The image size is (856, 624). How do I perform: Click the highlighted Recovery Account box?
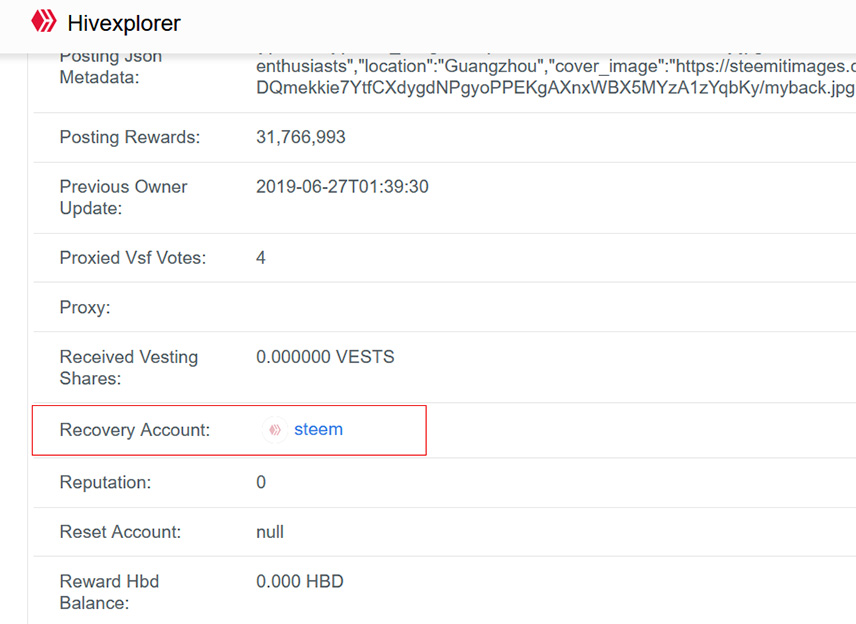point(229,430)
